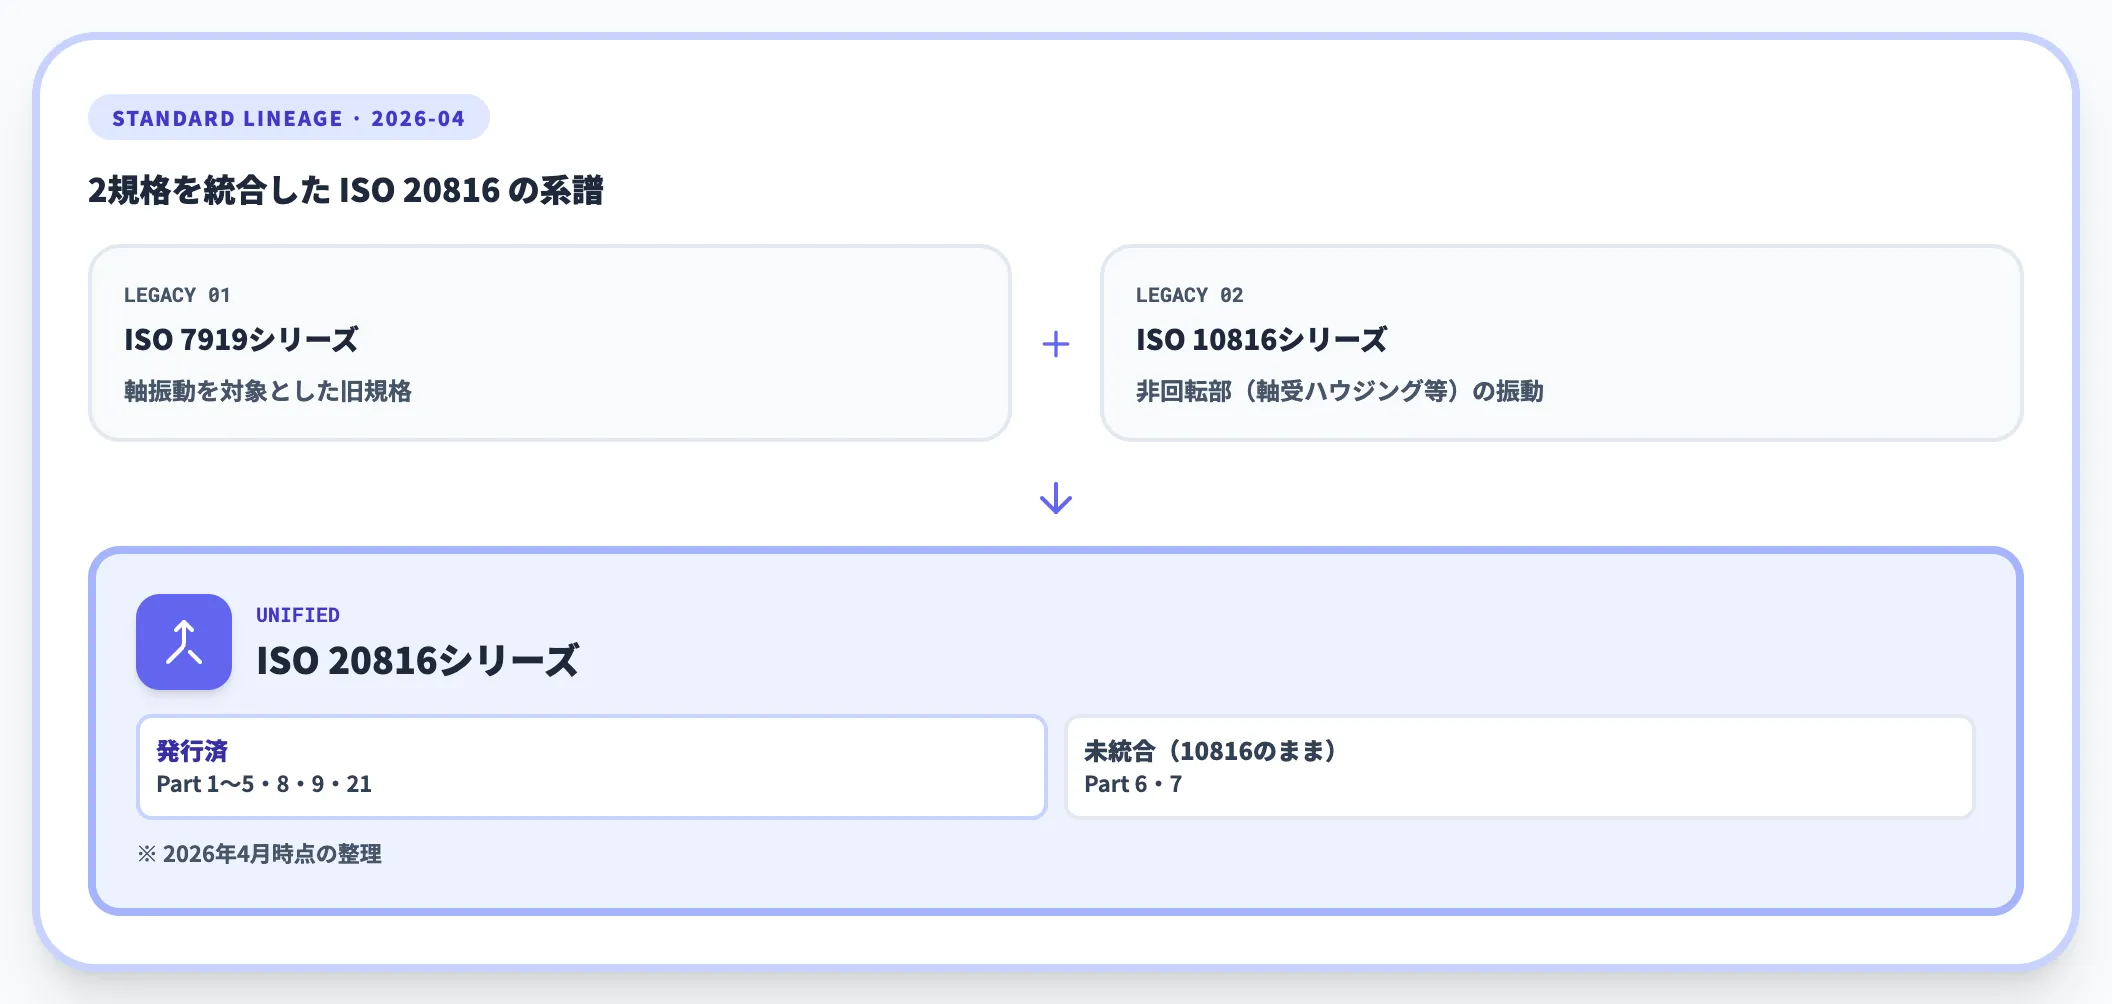Open the Part 1〜5・8・9・21 list
Screen dimensions: 2112x1004
pyautogui.click(x=264, y=784)
